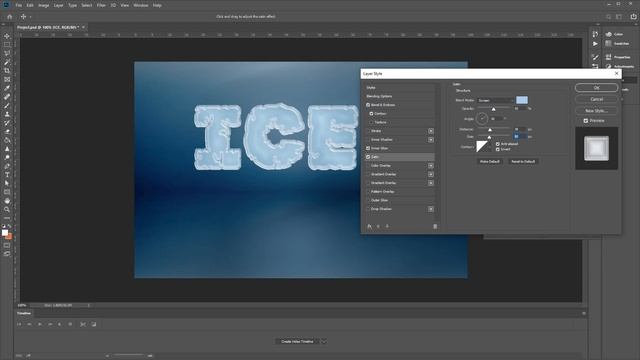The height and width of the screenshot is (360, 640).
Task: Open the Actions panel play icon
Action: point(595,44)
